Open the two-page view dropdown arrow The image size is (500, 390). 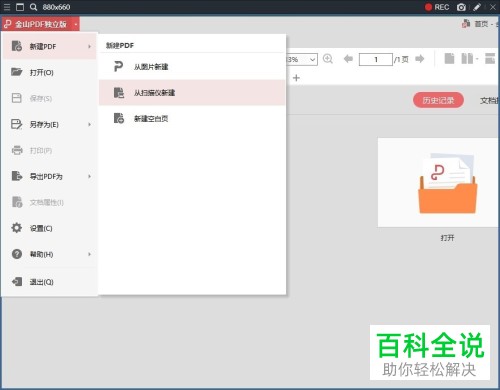point(477,59)
